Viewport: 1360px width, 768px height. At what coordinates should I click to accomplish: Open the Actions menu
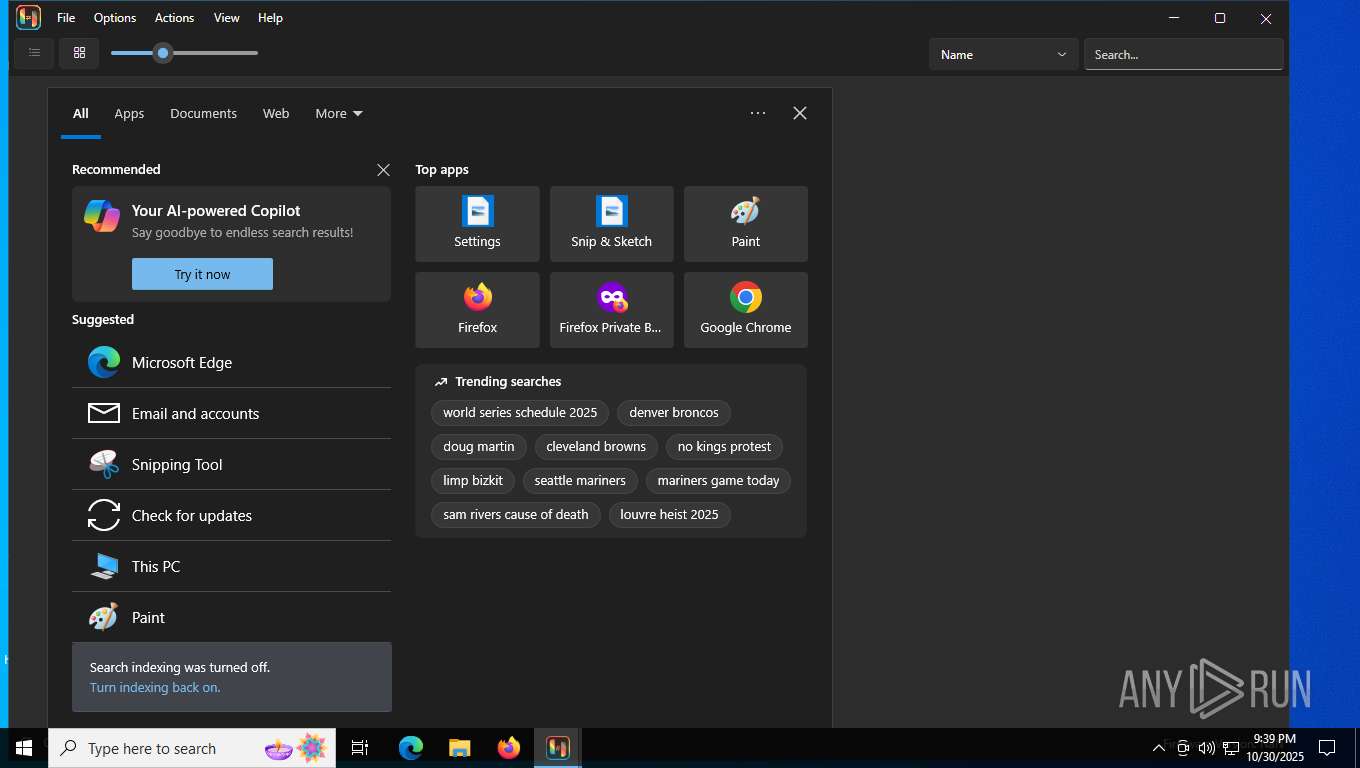tap(174, 18)
